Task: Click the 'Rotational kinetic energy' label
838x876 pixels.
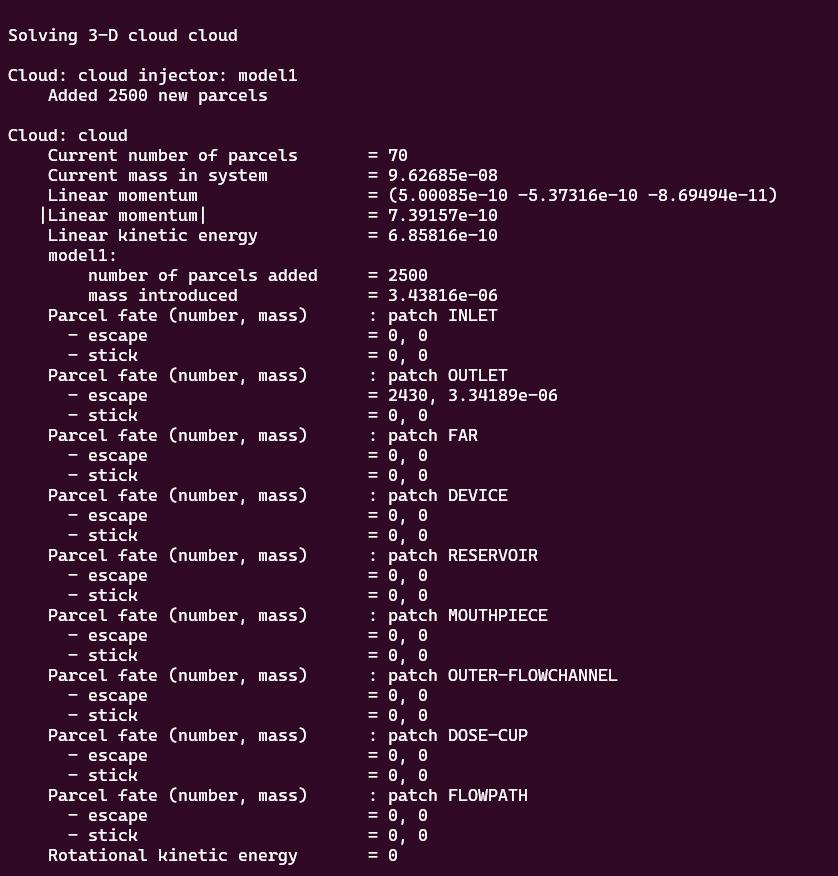Action: click(x=172, y=856)
